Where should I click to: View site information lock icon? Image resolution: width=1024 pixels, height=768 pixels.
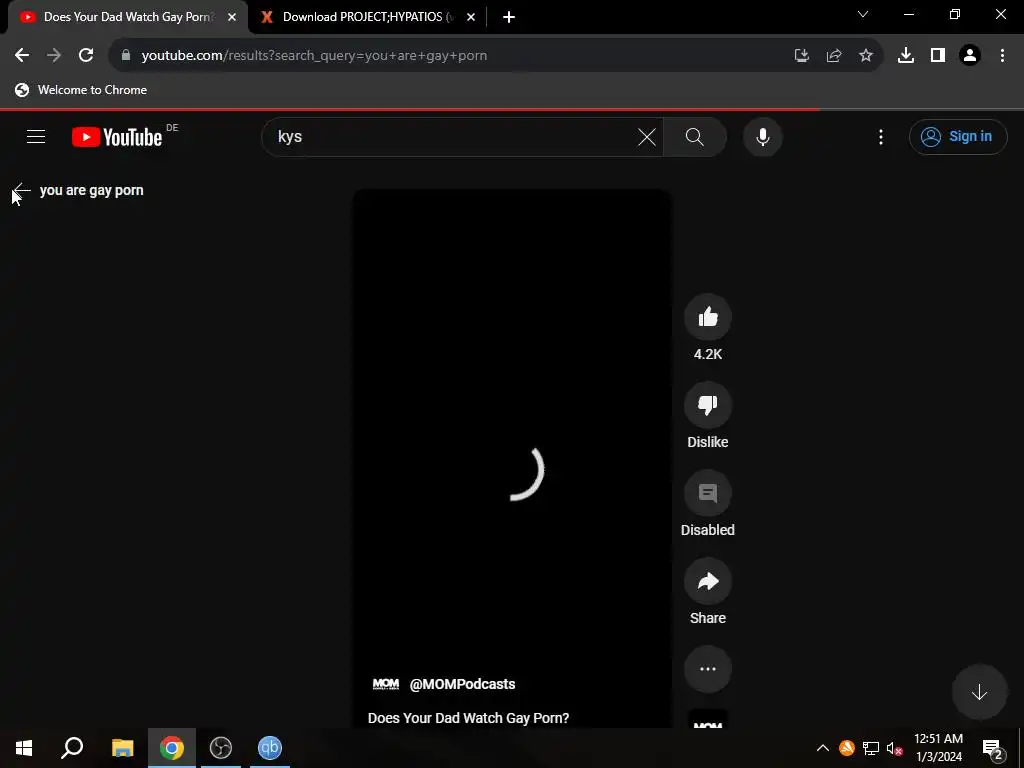click(125, 55)
